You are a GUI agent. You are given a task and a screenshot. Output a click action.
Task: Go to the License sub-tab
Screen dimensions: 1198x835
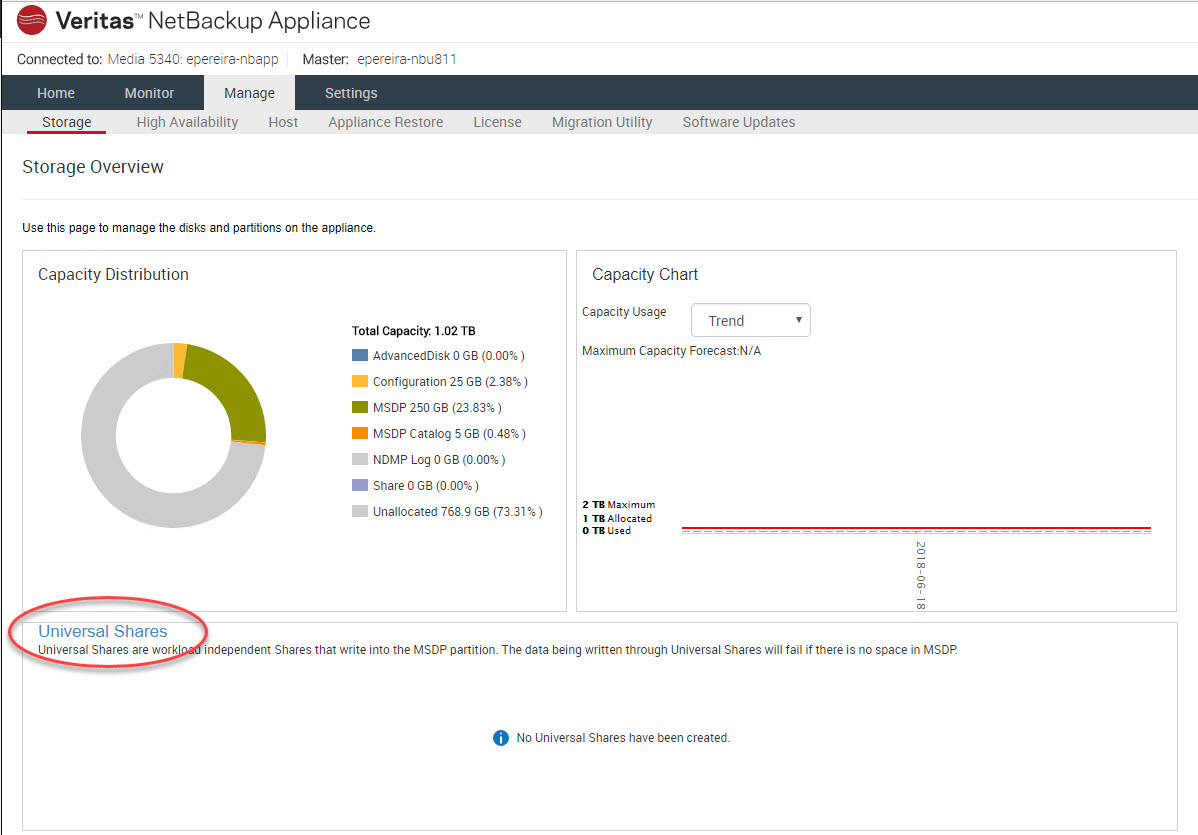[497, 122]
